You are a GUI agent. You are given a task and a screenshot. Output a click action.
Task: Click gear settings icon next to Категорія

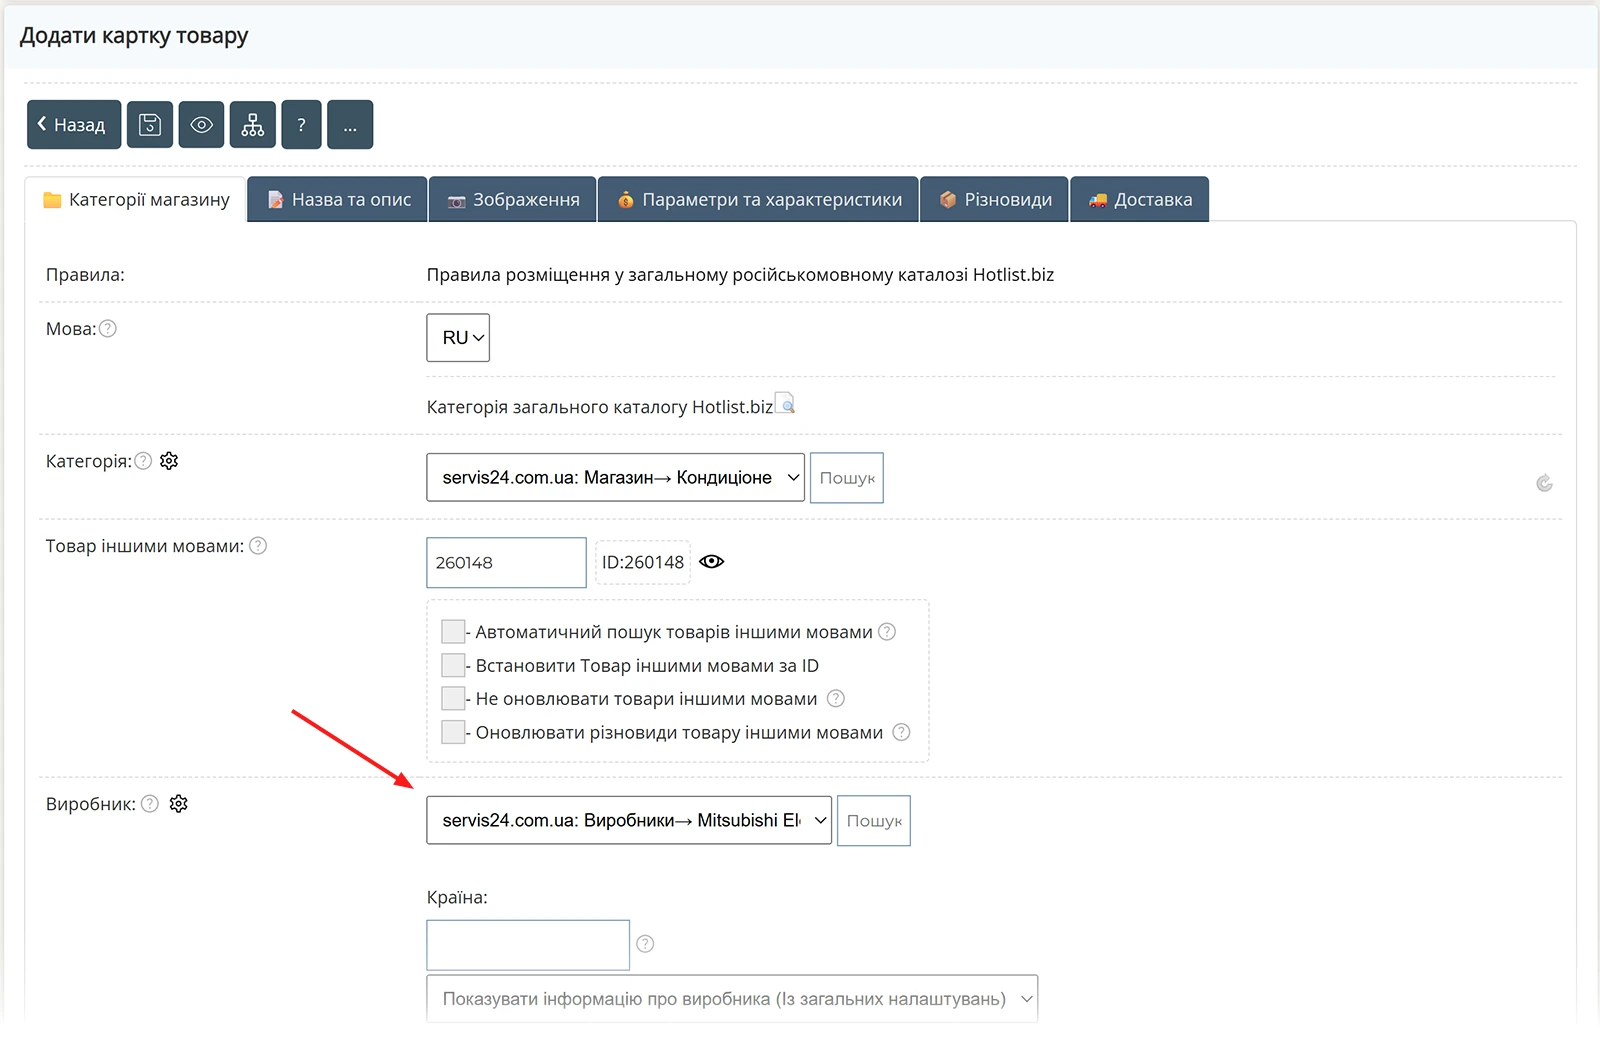coord(169,461)
